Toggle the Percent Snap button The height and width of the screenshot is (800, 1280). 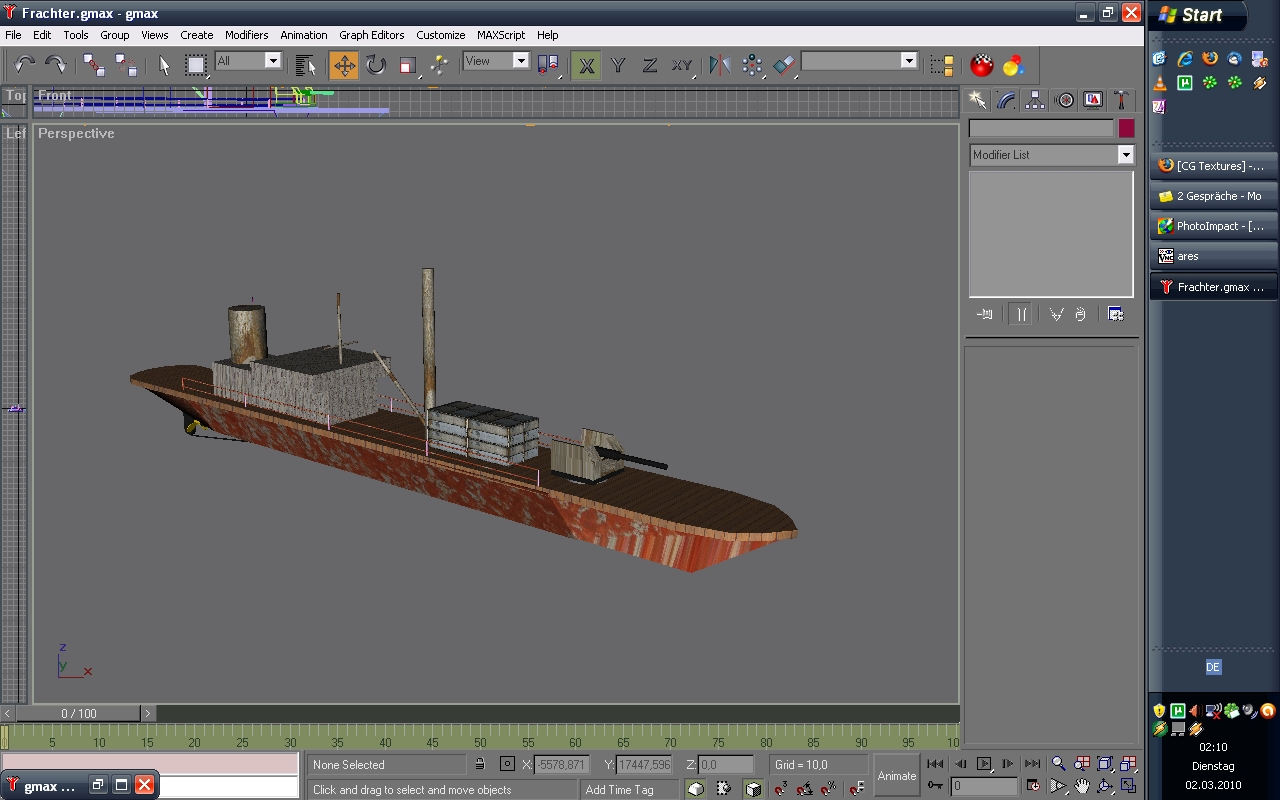coord(830,789)
